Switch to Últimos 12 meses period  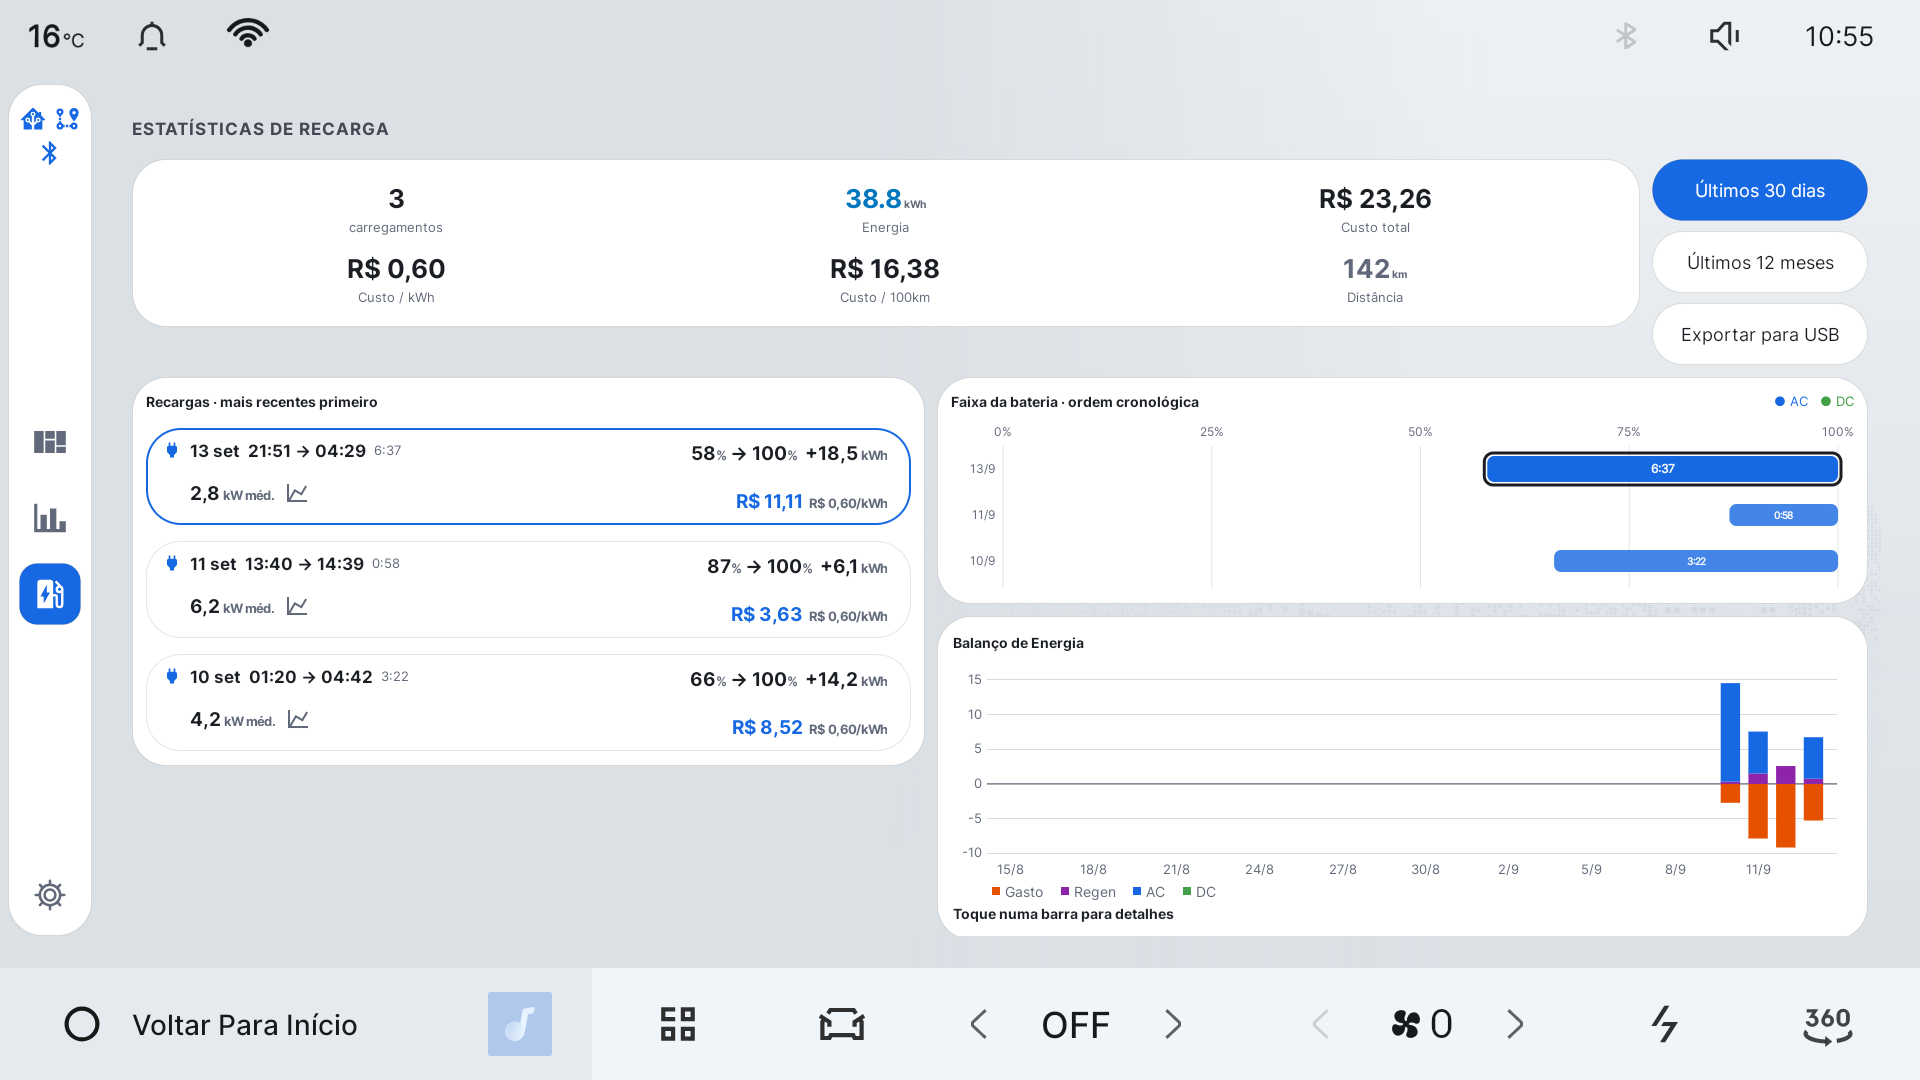pyautogui.click(x=1760, y=262)
